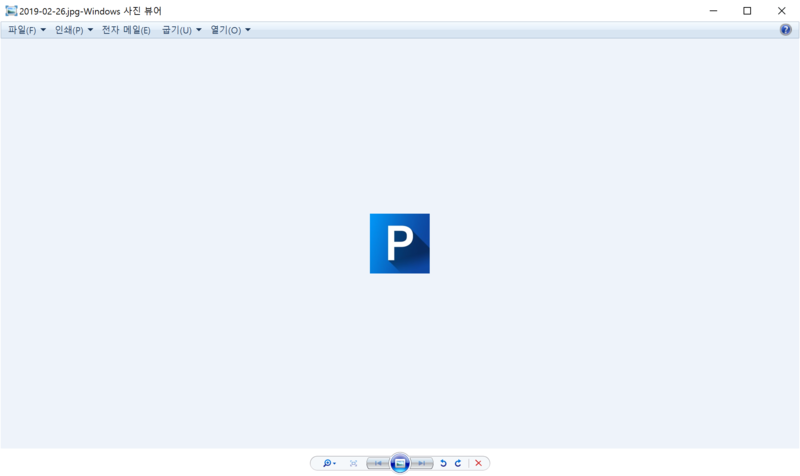Image resolution: width=800 pixels, height=476 pixels.
Task: Open the 파일(F) menu
Action: point(27,30)
